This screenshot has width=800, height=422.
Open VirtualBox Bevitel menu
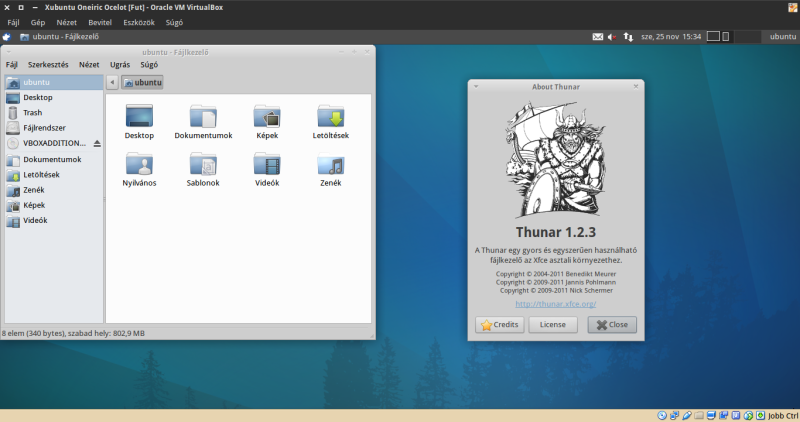pyautogui.click(x=100, y=22)
